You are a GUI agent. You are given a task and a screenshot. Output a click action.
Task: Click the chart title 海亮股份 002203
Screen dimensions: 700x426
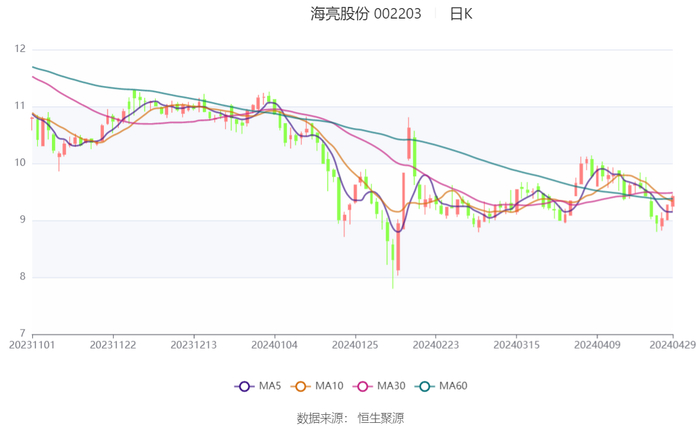(x=367, y=14)
